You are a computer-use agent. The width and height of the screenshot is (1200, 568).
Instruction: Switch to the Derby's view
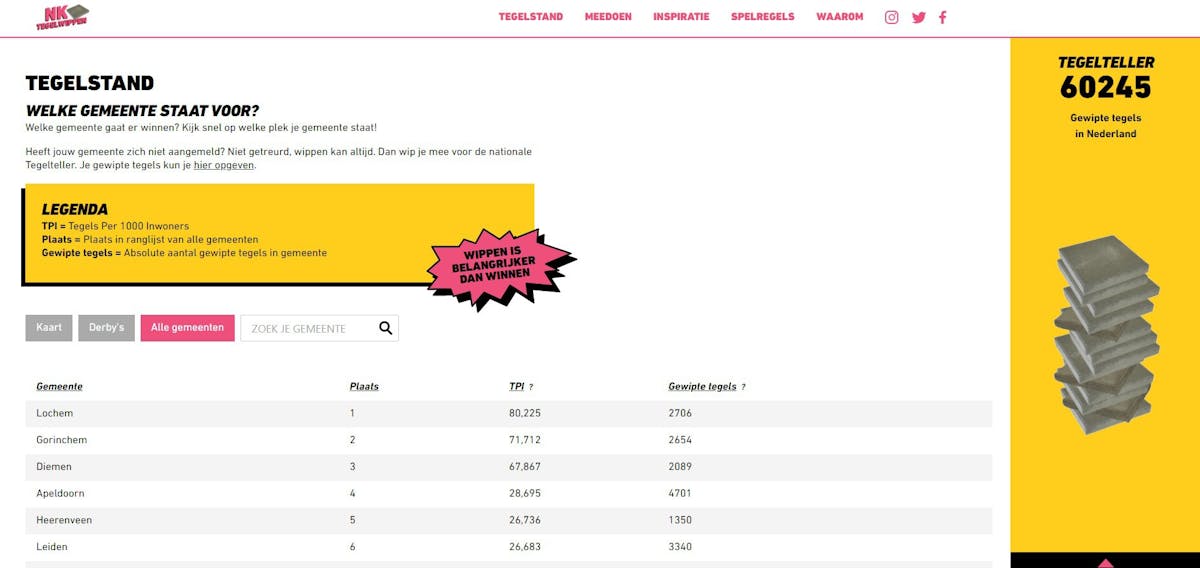pyautogui.click(x=106, y=328)
